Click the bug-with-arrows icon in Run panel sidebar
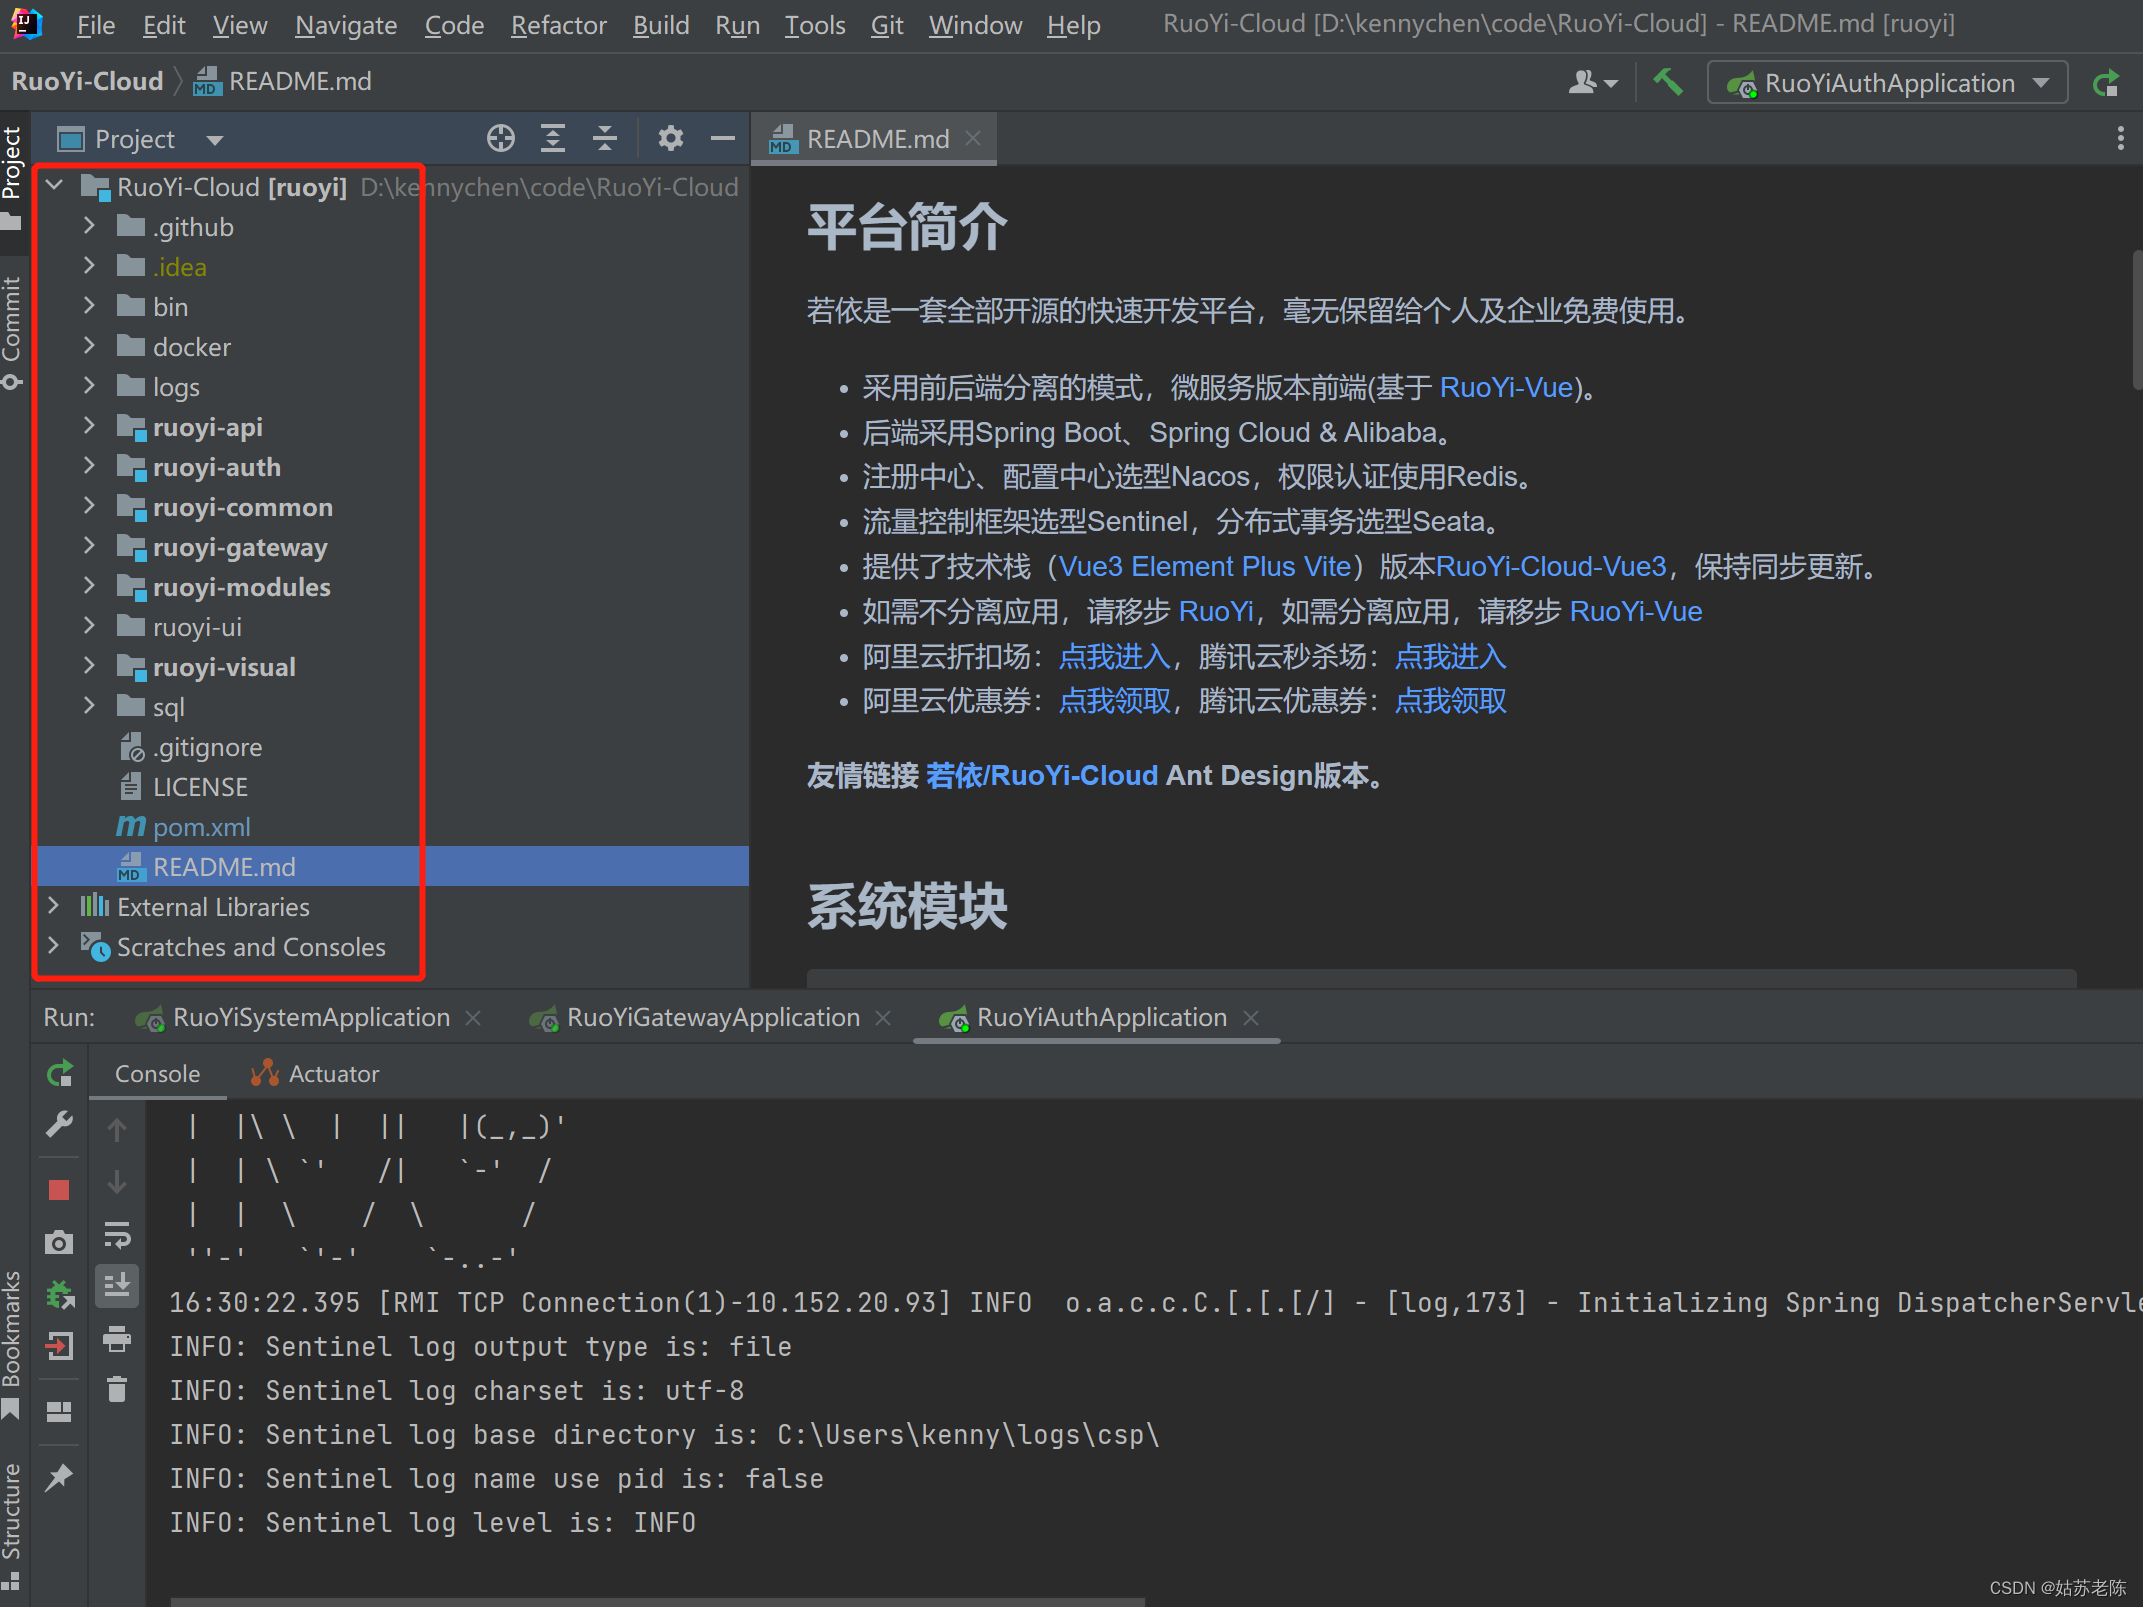 pos(59,1294)
